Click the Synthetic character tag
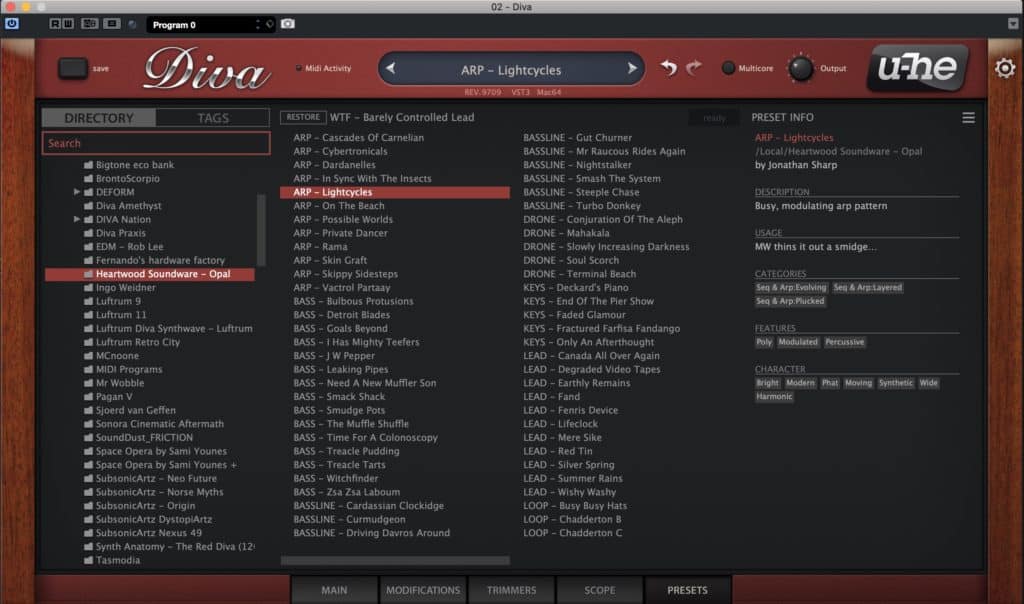The image size is (1024, 604). [895, 383]
